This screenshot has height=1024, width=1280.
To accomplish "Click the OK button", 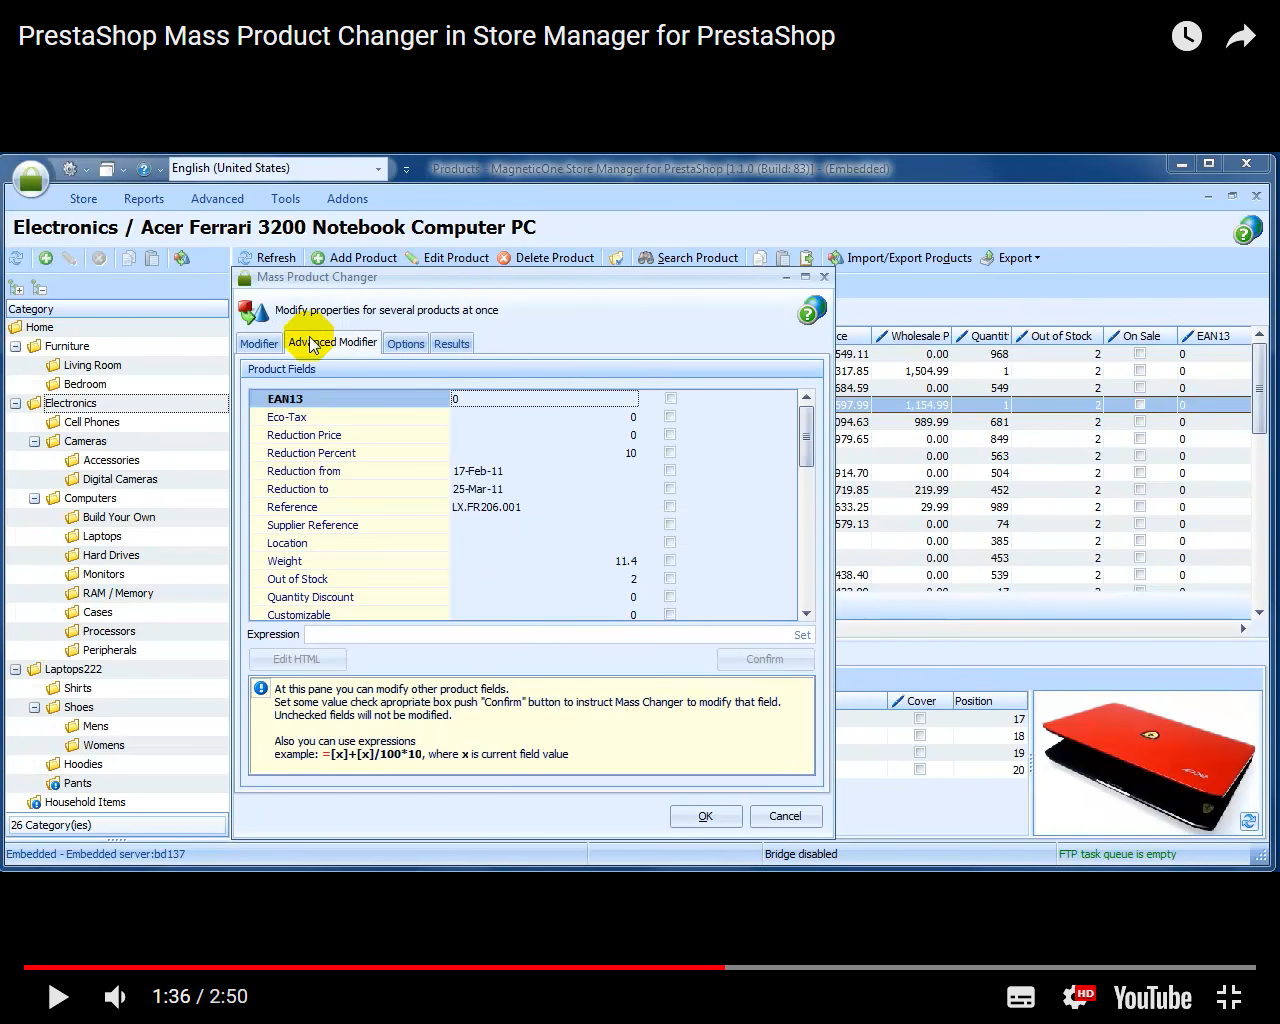I will [x=706, y=816].
